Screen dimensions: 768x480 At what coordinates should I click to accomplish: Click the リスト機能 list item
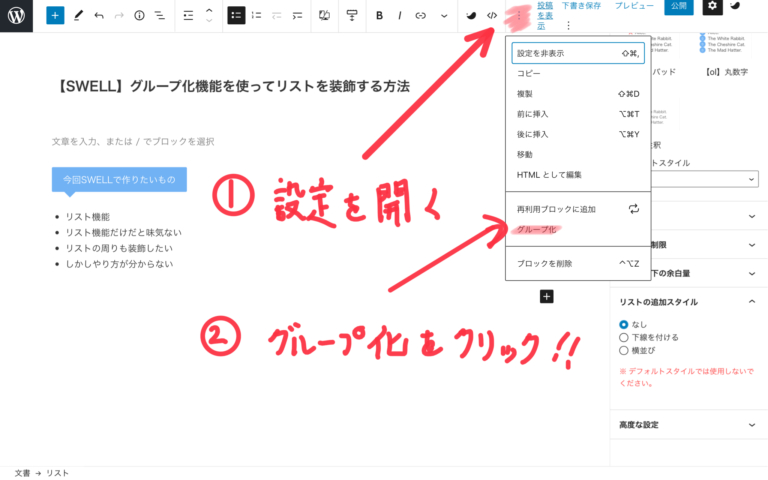(x=88, y=217)
